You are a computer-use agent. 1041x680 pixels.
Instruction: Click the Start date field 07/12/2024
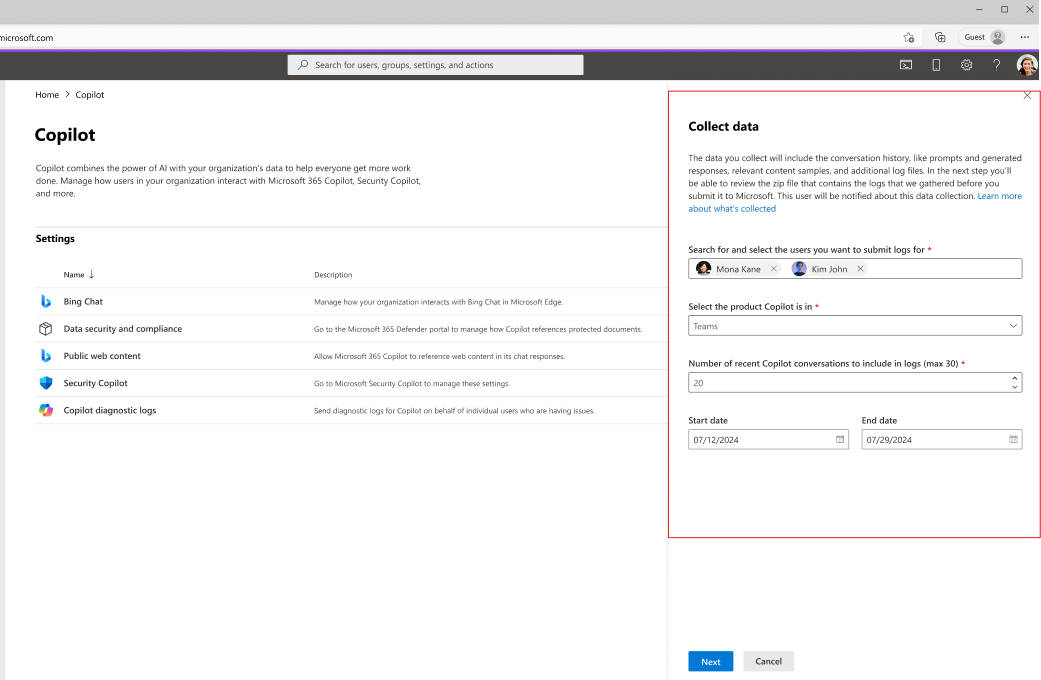click(768, 440)
